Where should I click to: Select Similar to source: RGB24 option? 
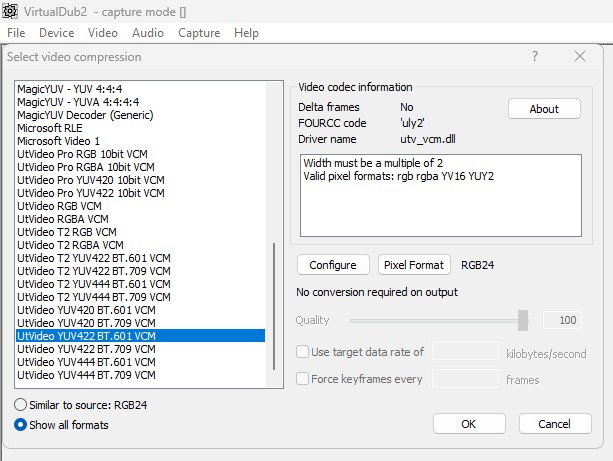click(x=21, y=404)
